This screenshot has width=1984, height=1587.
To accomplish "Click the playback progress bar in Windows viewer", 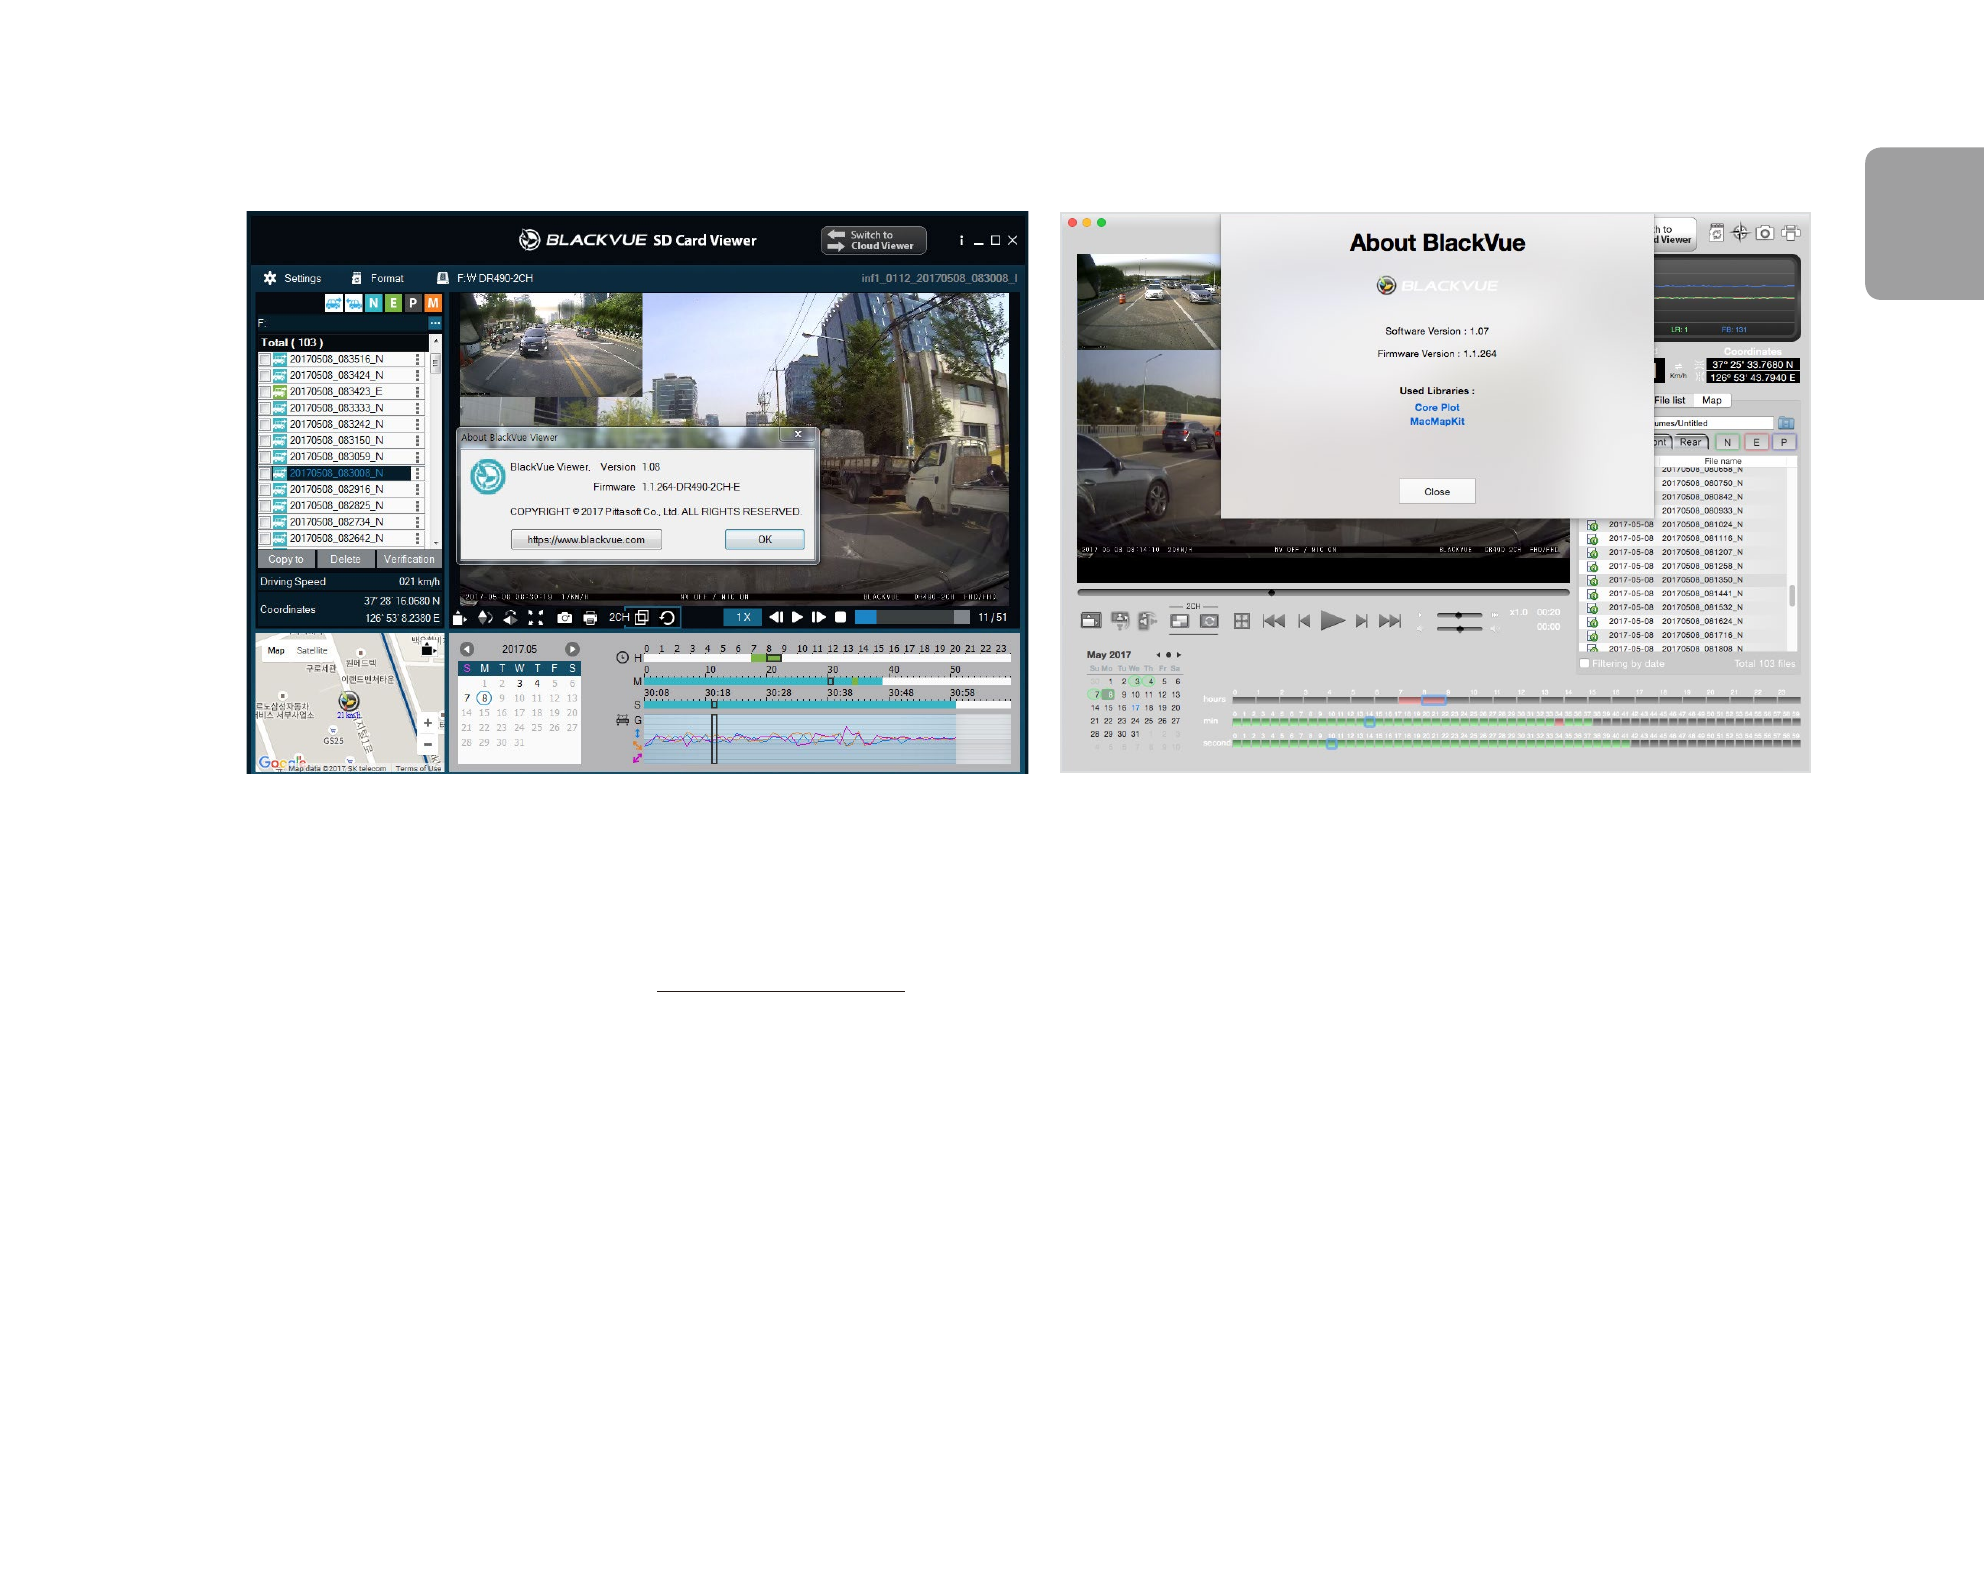I will [x=912, y=617].
